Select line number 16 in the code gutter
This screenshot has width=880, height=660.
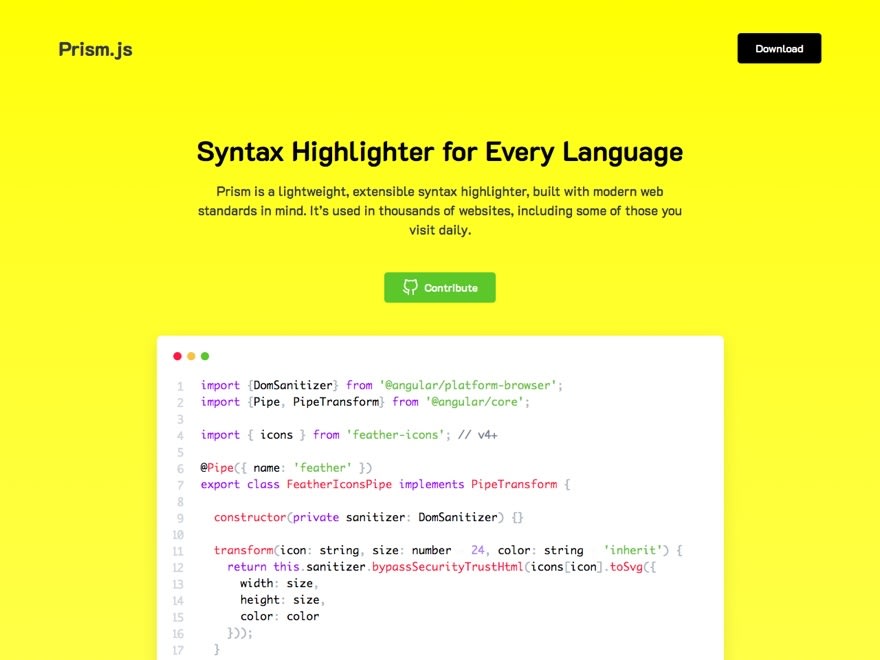(x=178, y=633)
